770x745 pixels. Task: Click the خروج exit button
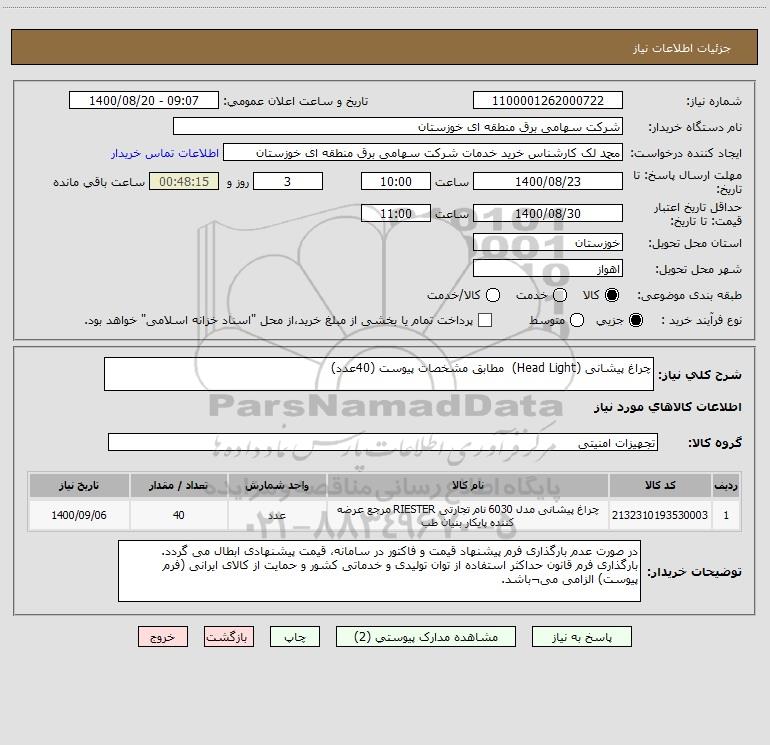pyautogui.click(x=163, y=637)
